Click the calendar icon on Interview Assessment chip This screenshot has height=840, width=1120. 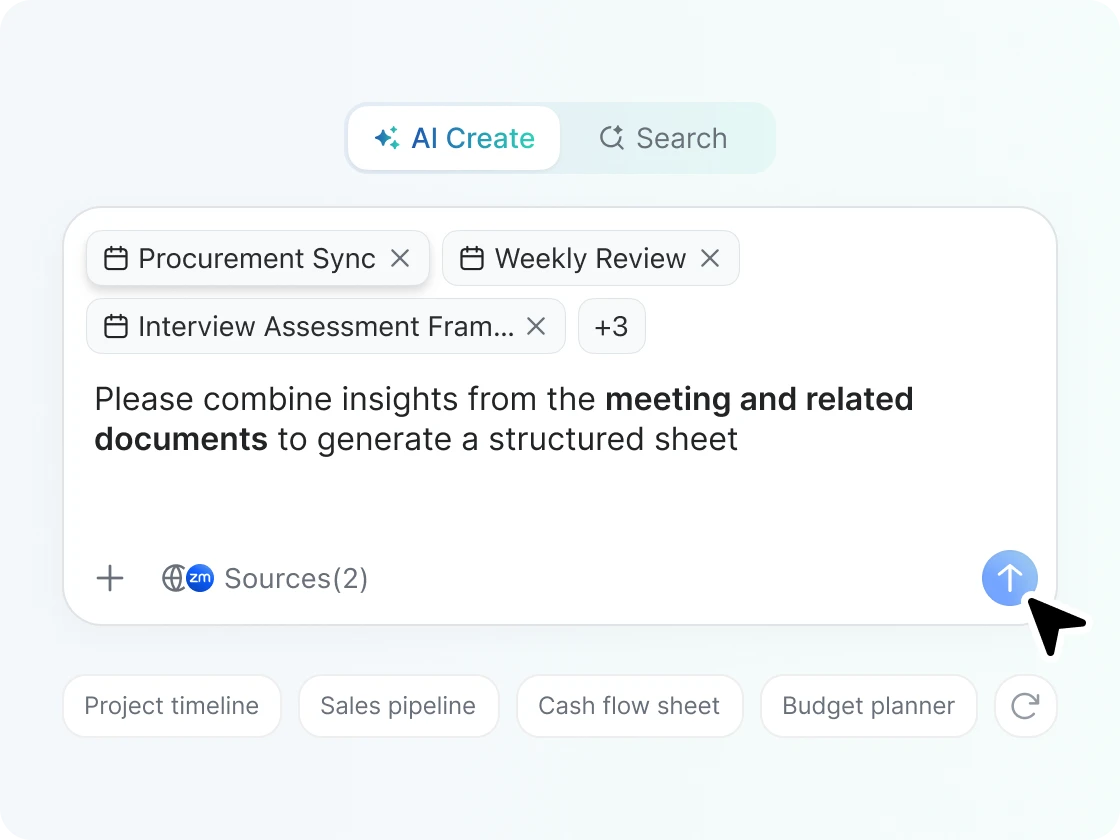(114, 326)
